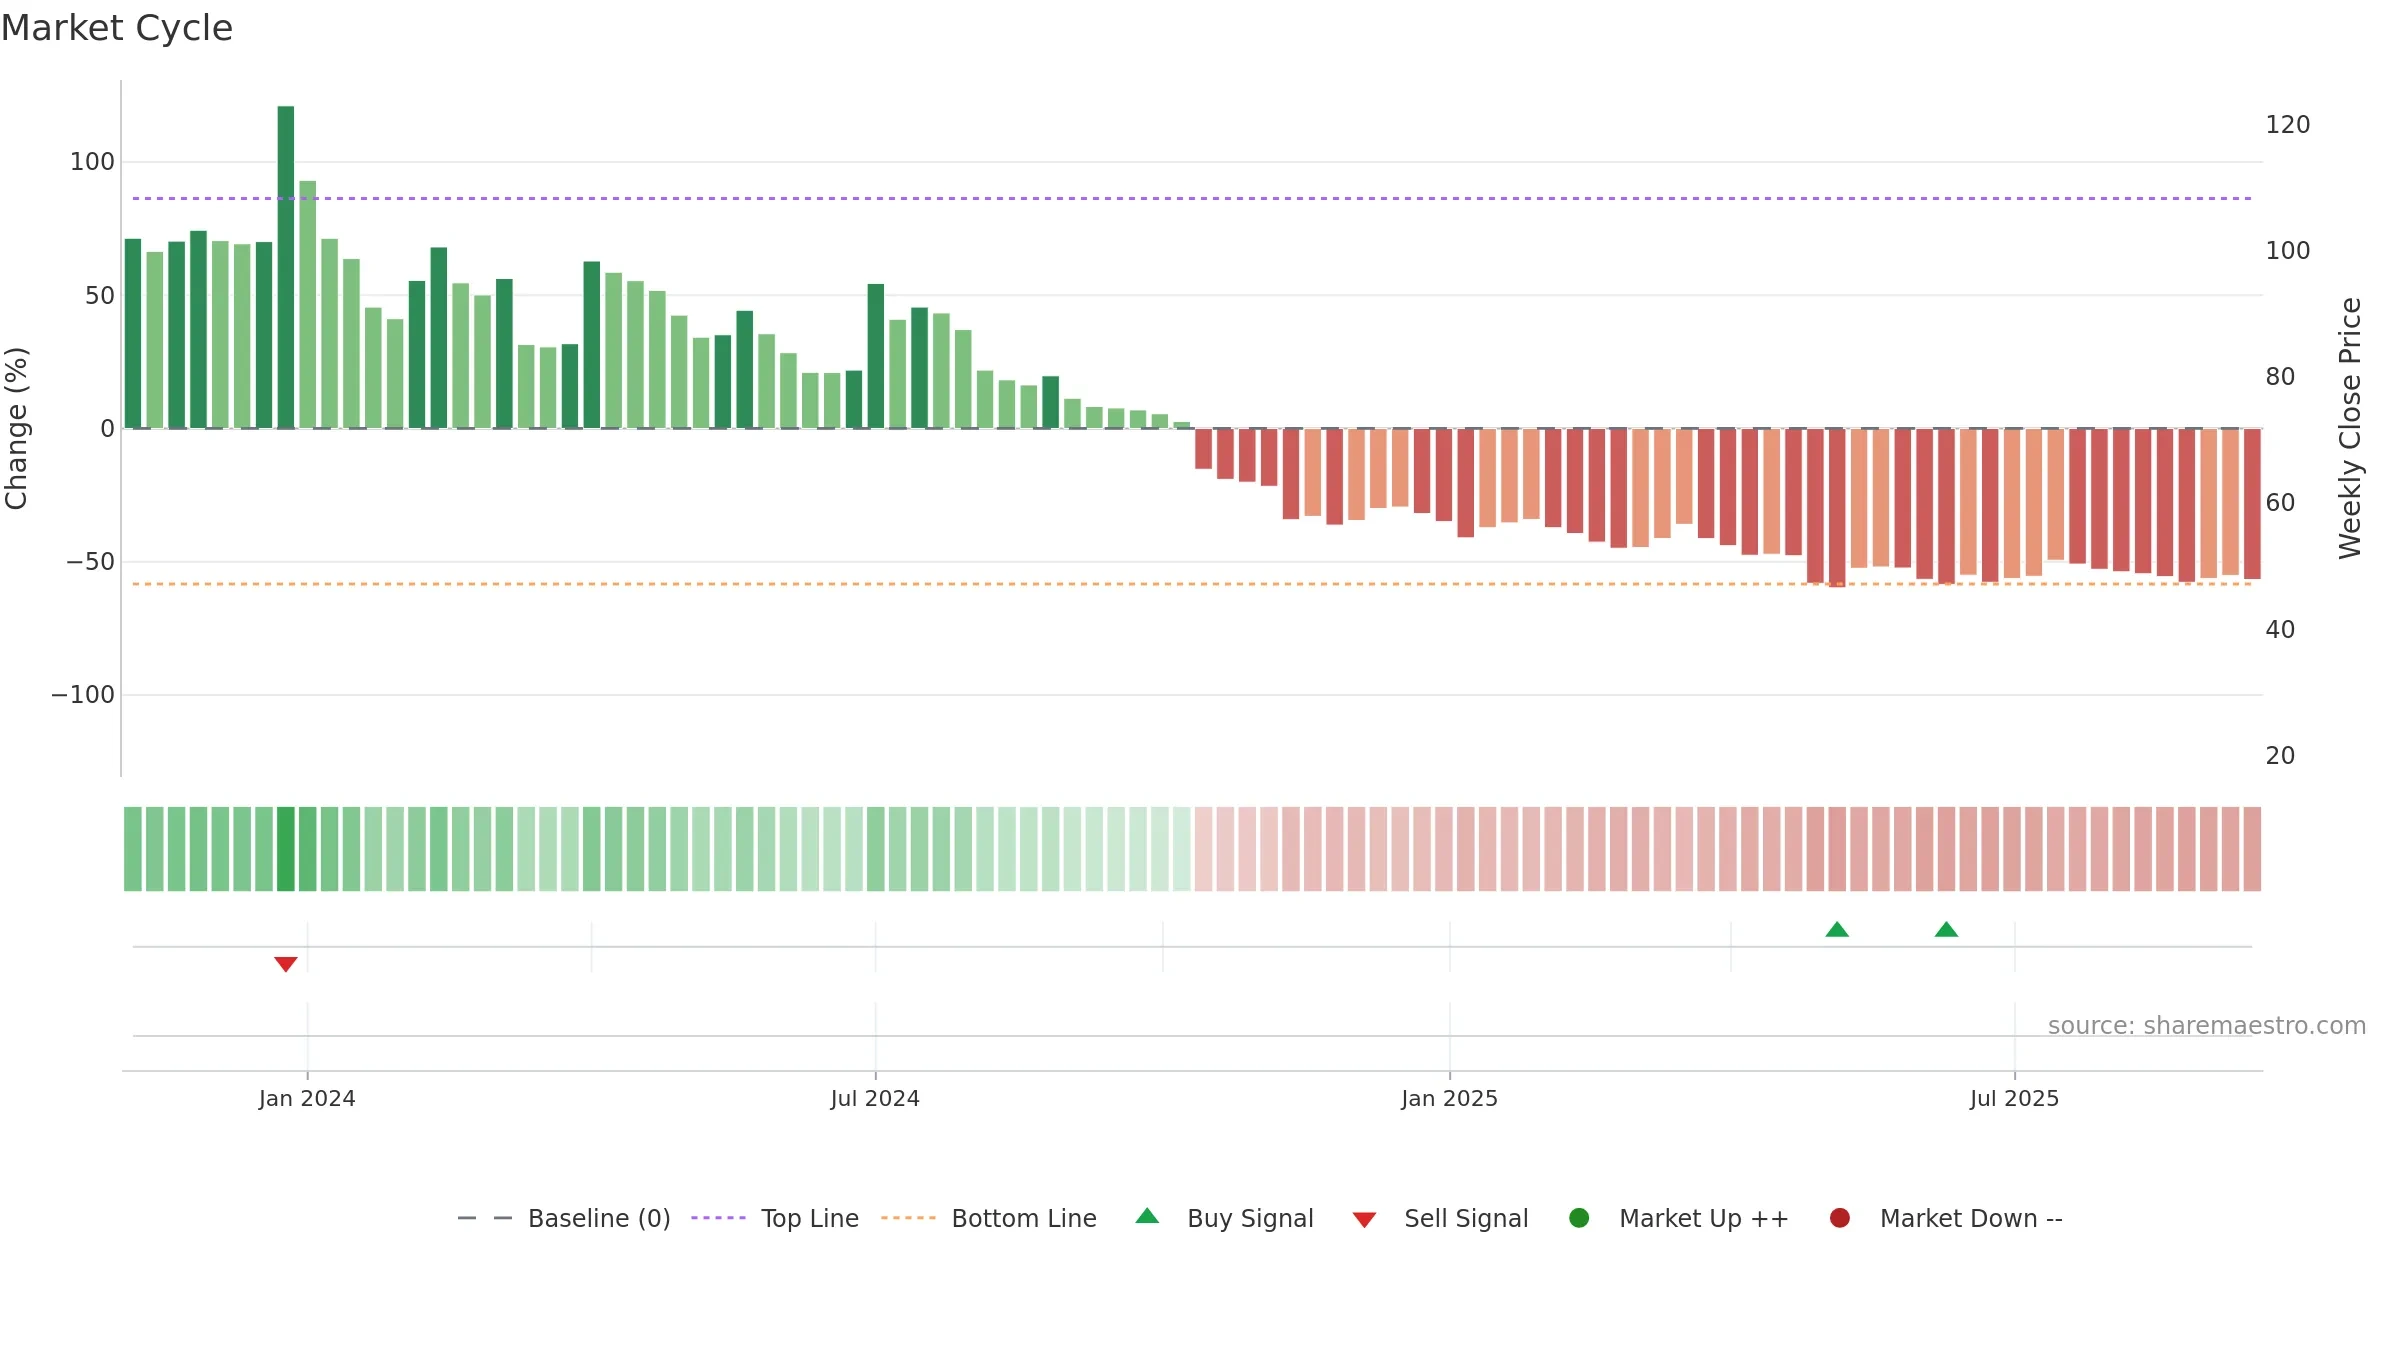Image resolution: width=2400 pixels, height=1350 pixels.
Task: Click the source: sharemaestro.com text
Action: 2207,1026
